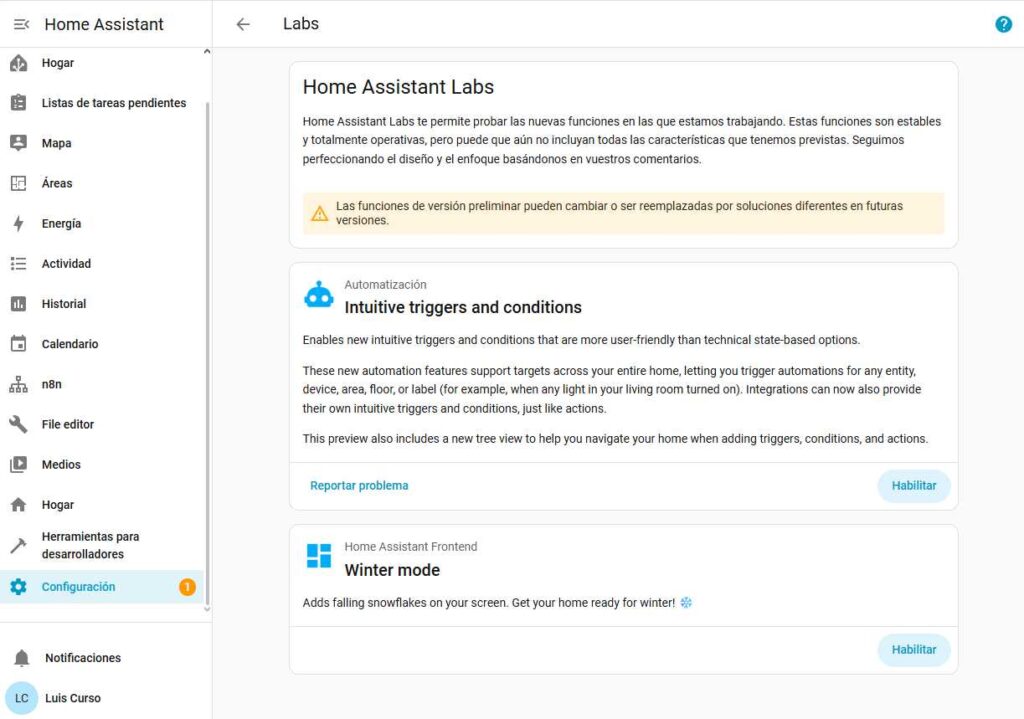
Task: Open Herramientas para desarrolladores
Action: (90, 545)
